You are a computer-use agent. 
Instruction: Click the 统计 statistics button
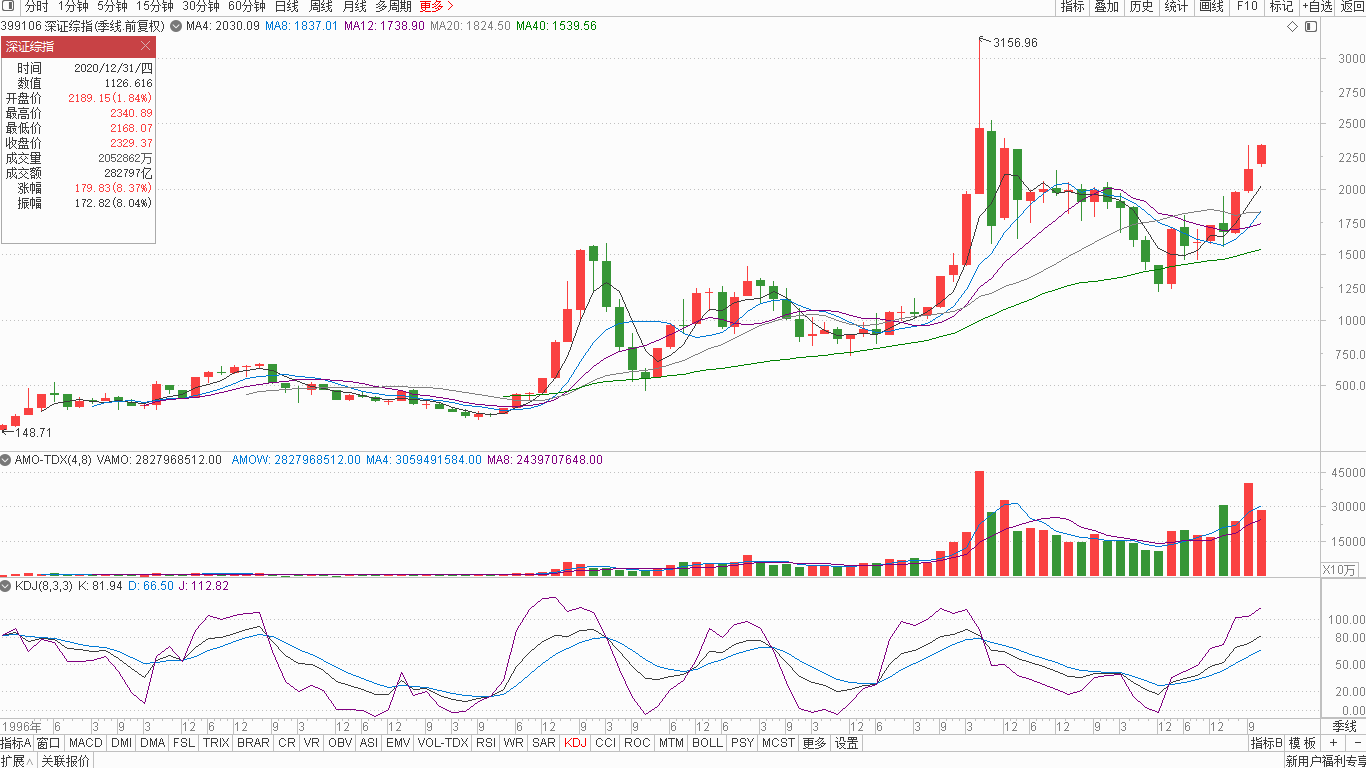[1176, 6]
